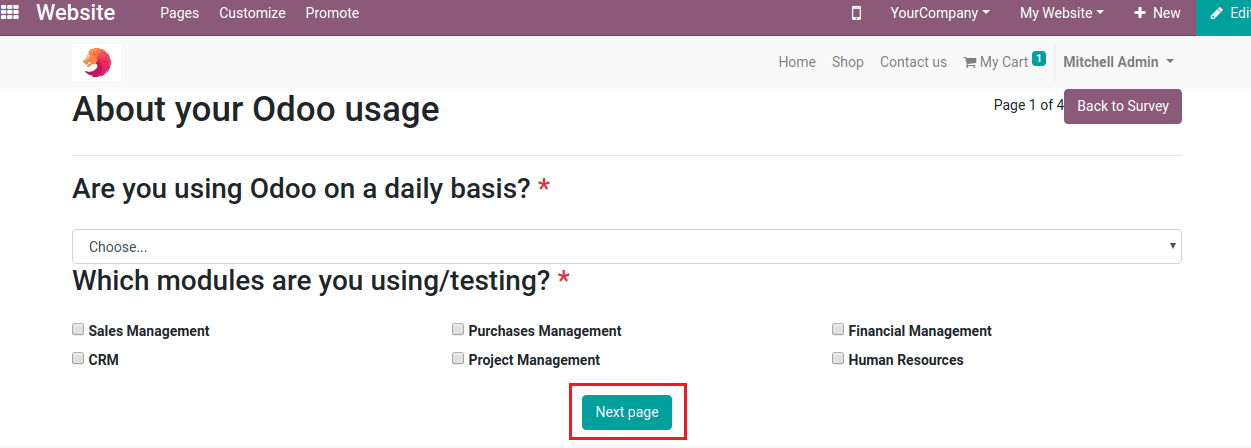Check the Sales Management checkbox
The height and width of the screenshot is (448, 1251).
[78, 329]
